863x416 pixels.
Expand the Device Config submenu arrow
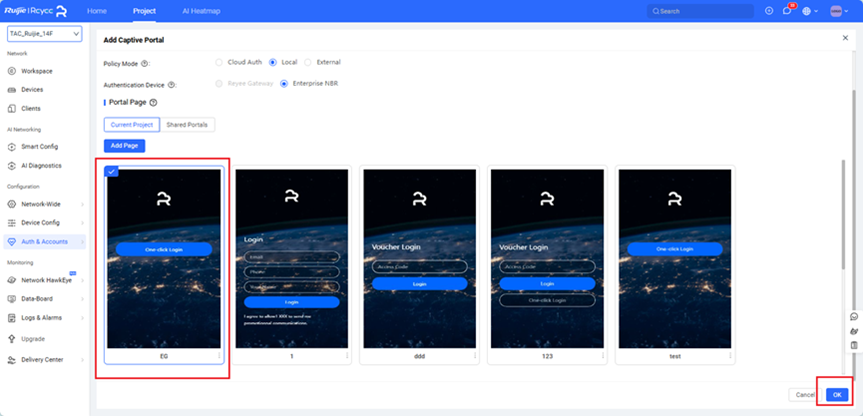pyautogui.click(x=82, y=223)
